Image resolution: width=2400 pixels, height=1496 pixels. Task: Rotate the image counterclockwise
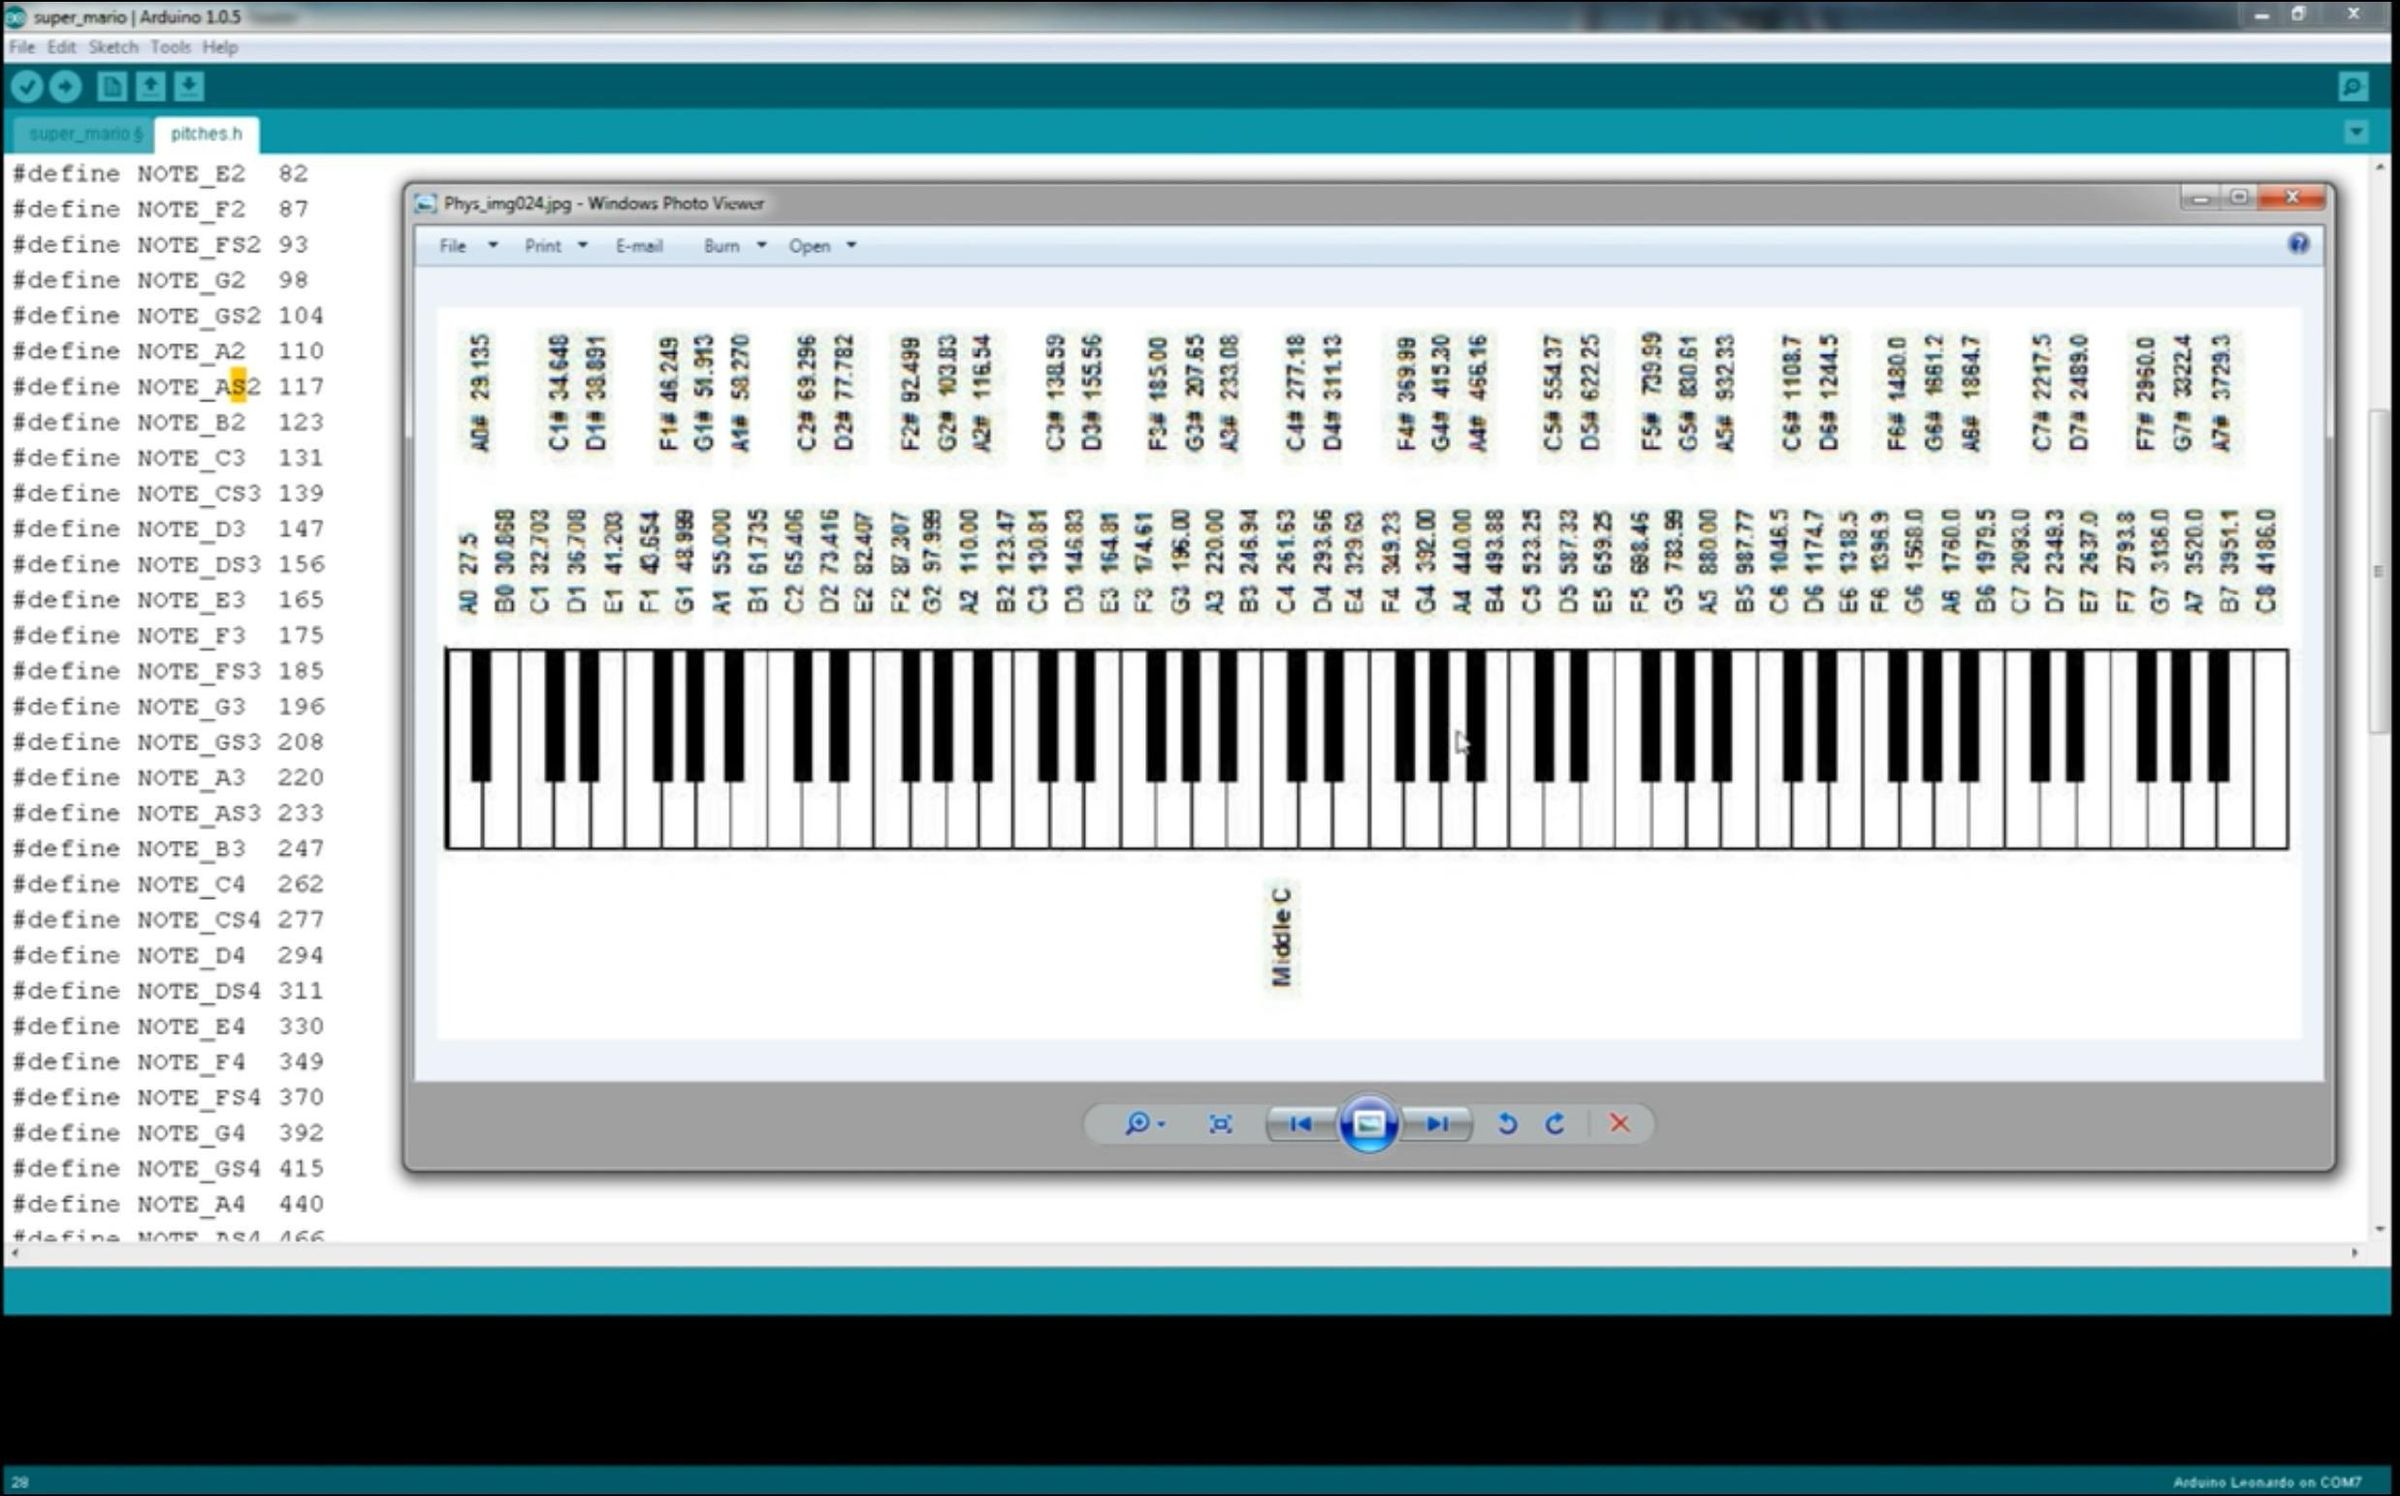[1510, 1124]
